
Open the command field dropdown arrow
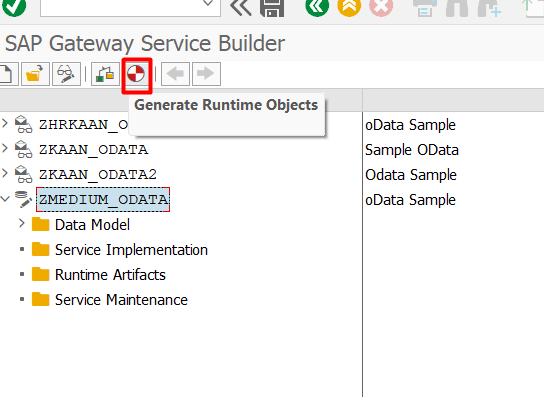pyautogui.click(x=207, y=4)
